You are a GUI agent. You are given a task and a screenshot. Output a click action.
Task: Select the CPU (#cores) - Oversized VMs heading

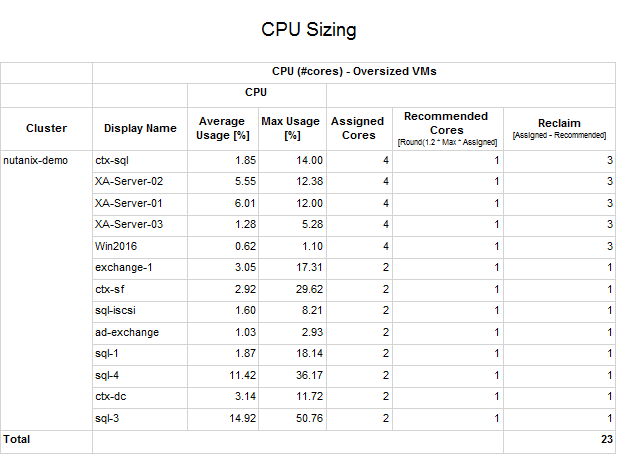354,72
